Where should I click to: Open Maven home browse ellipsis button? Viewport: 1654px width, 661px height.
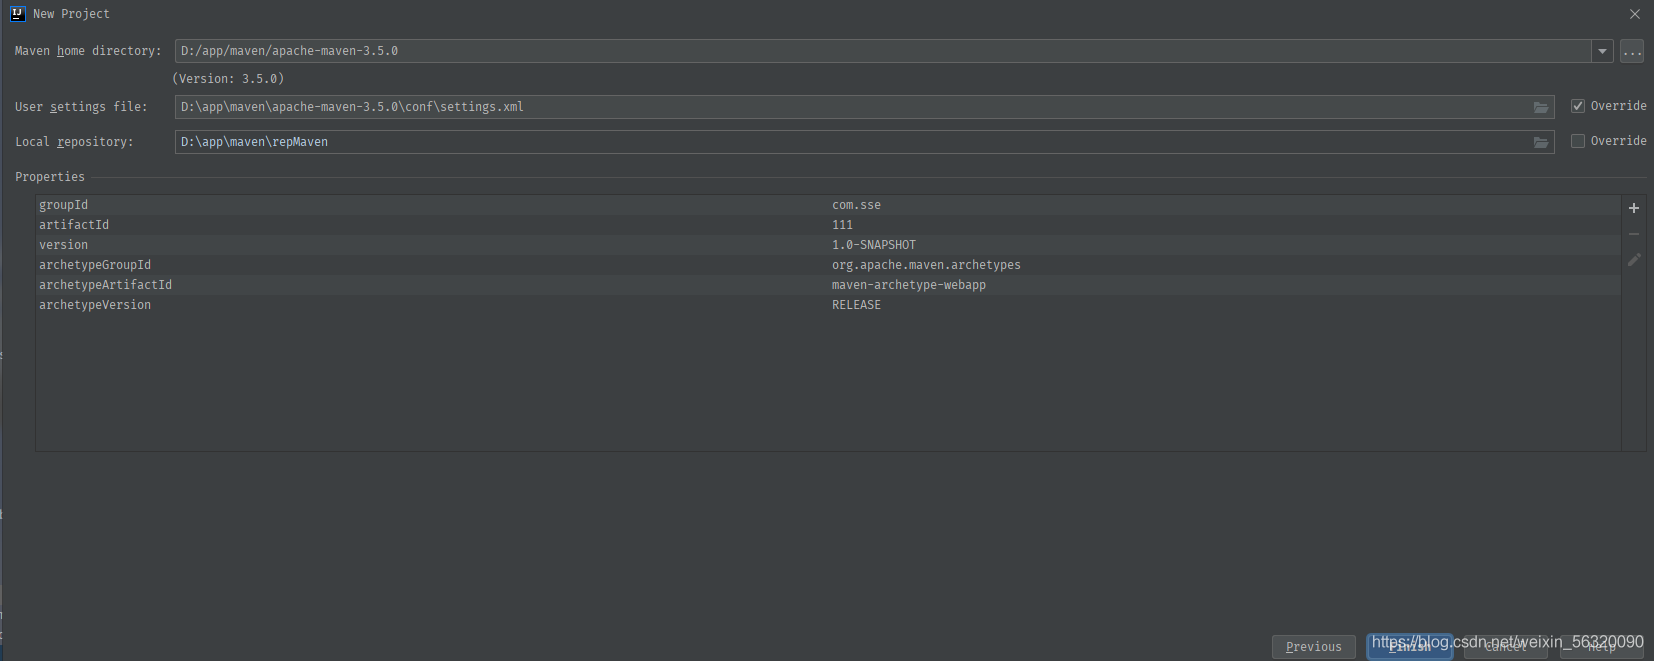1632,51
